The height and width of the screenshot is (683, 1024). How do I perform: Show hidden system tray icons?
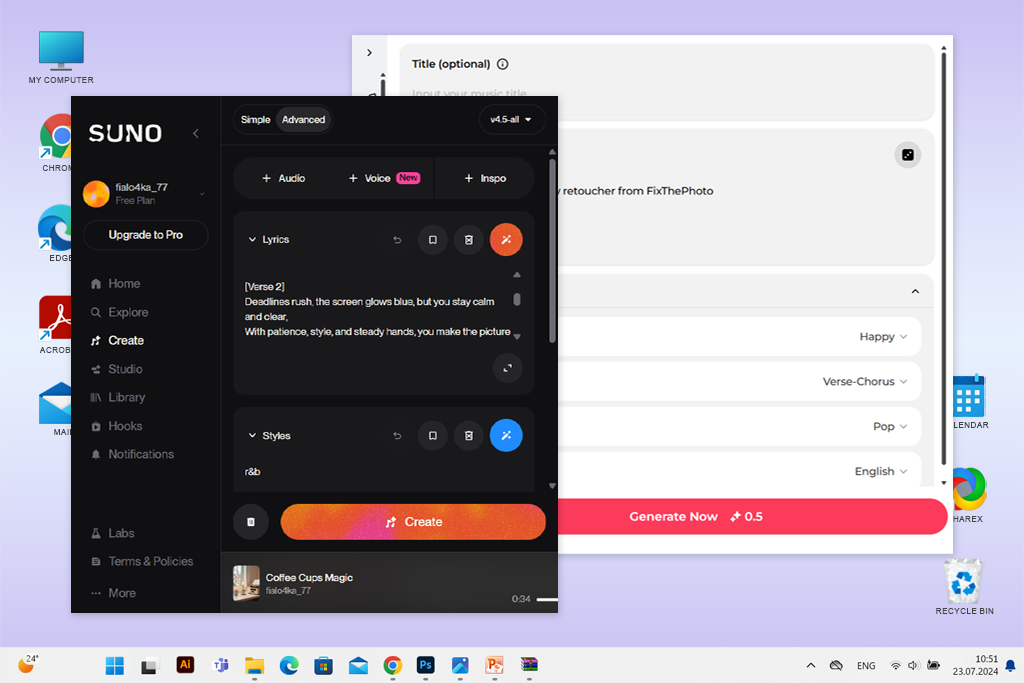coord(810,665)
